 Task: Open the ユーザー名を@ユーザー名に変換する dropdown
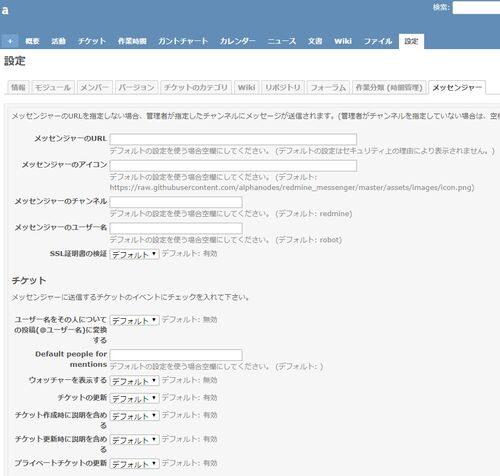[x=134, y=320]
